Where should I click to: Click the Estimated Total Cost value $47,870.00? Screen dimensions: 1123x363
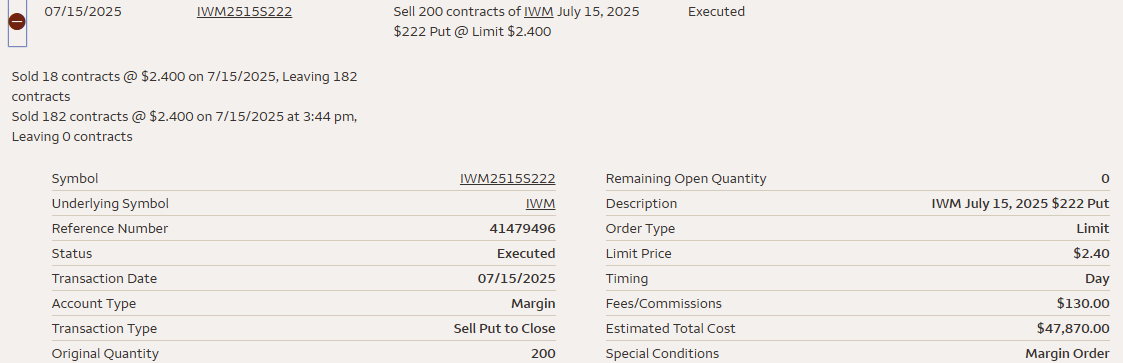[1073, 329]
